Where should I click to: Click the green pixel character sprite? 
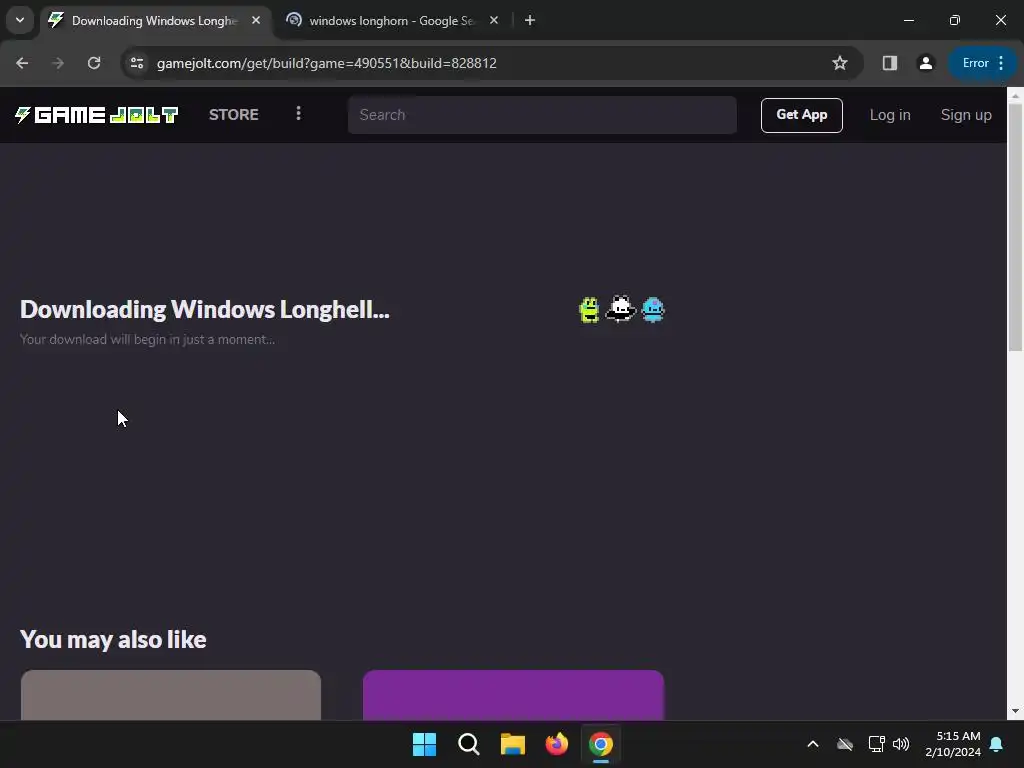click(589, 310)
